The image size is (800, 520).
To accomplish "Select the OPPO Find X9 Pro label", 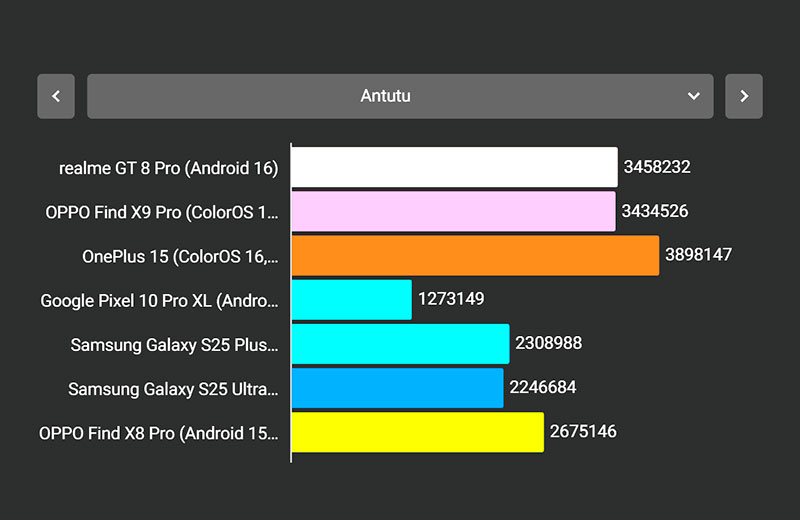I will pos(162,212).
